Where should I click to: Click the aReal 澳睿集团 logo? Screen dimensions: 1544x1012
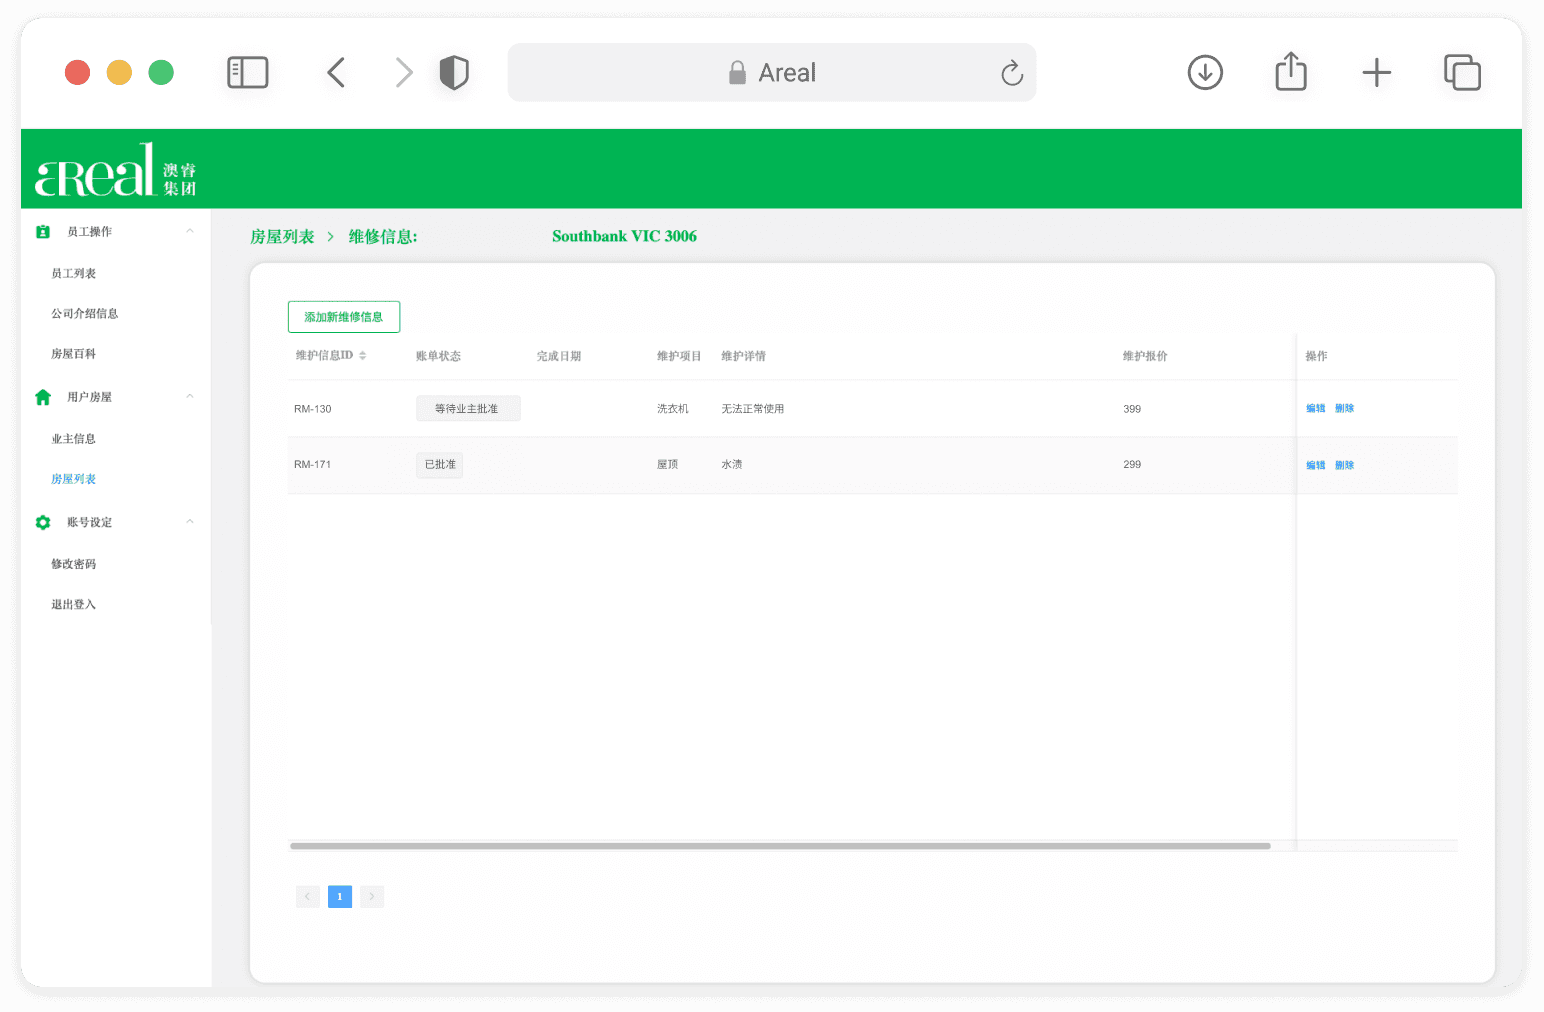[116, 169]
